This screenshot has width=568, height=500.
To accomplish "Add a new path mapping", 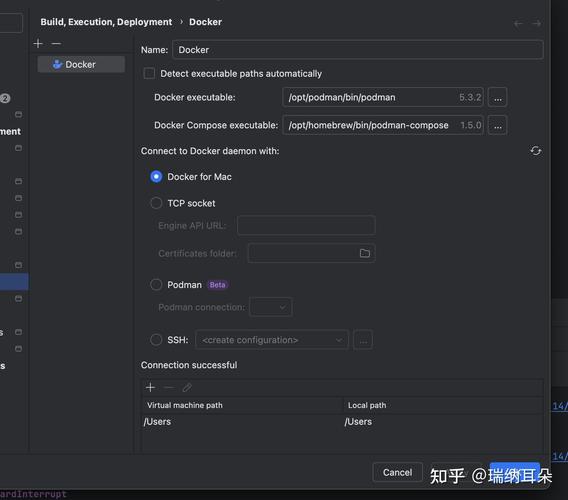I will point(150,388).
